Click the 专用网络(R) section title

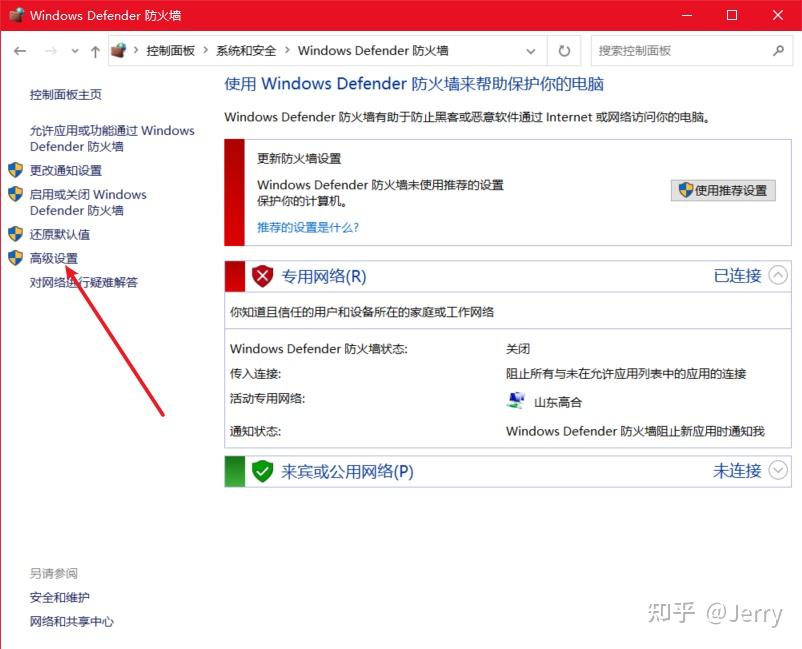tap(324, 276)
